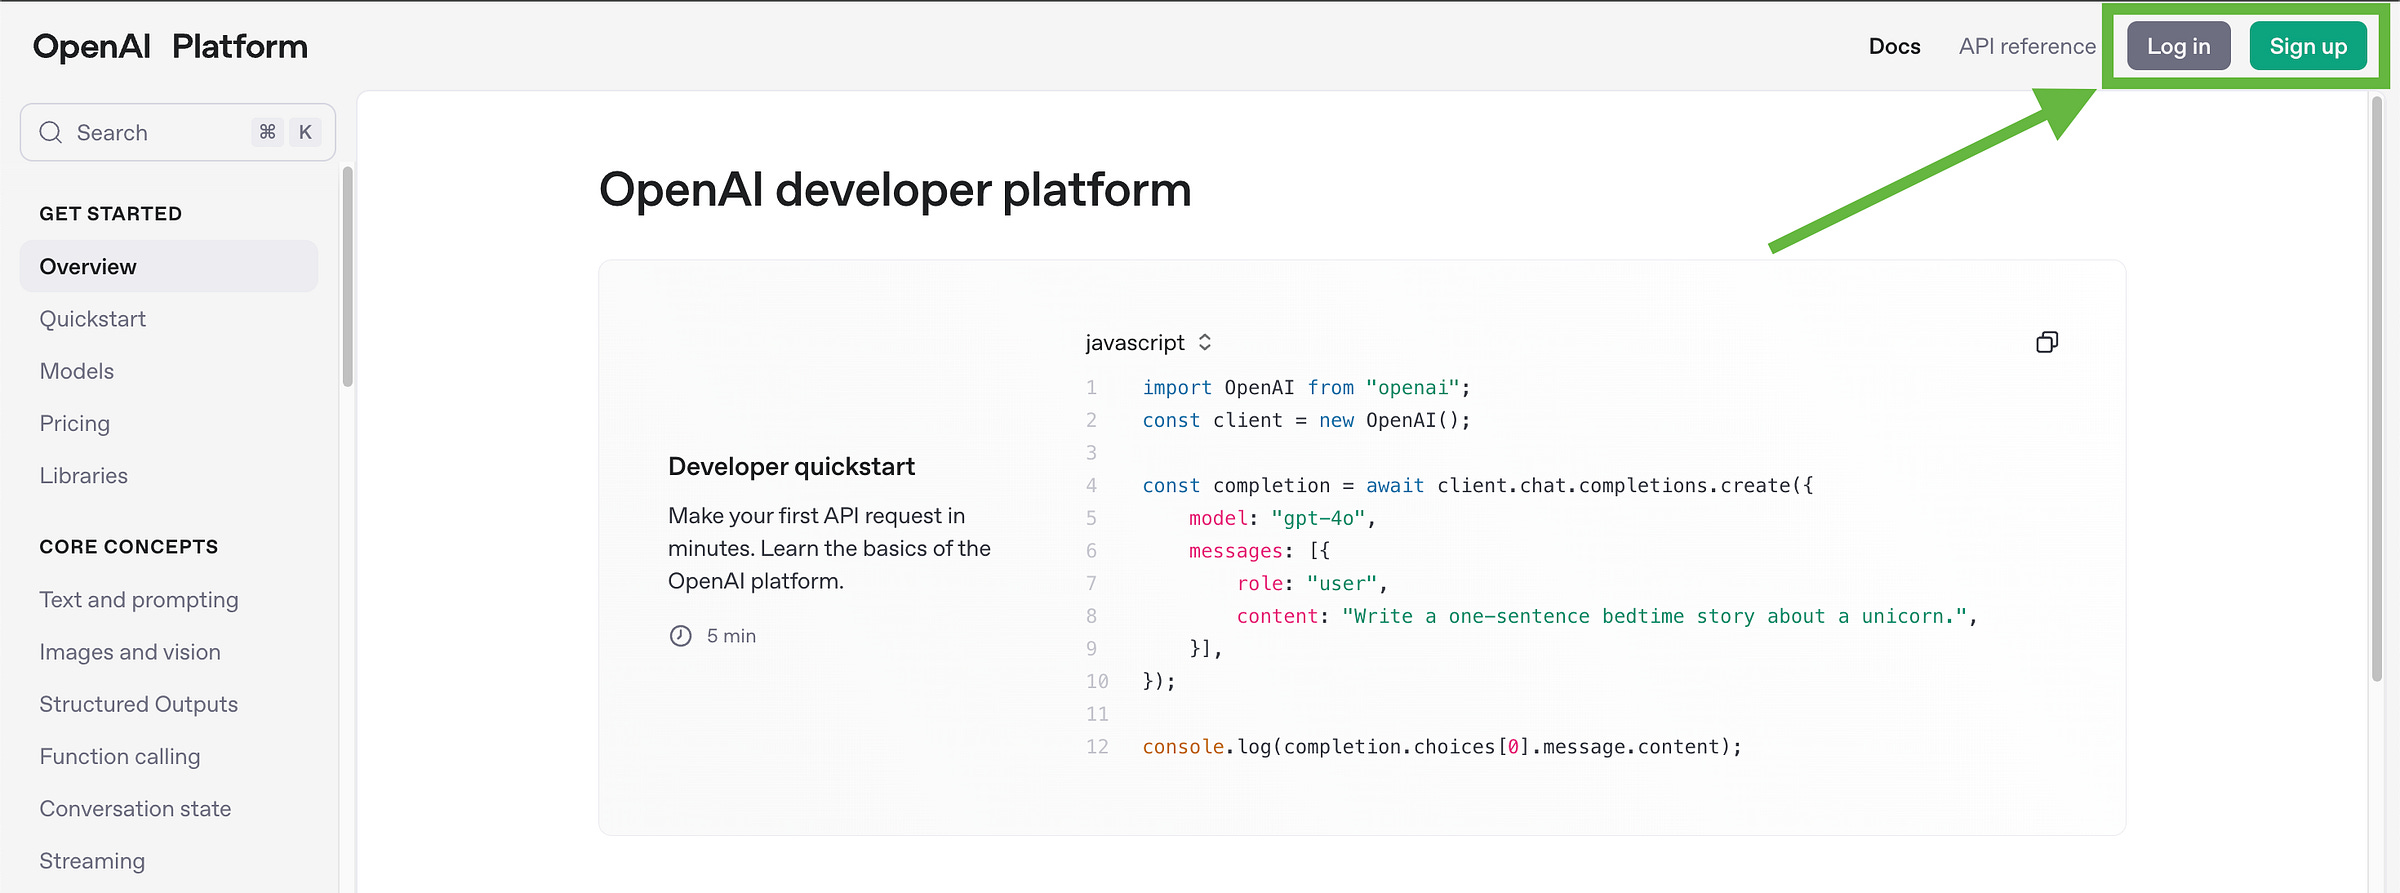Open the API reference tab
The height and width of the screenshot is (893, 2400).
click(2027, 46)
